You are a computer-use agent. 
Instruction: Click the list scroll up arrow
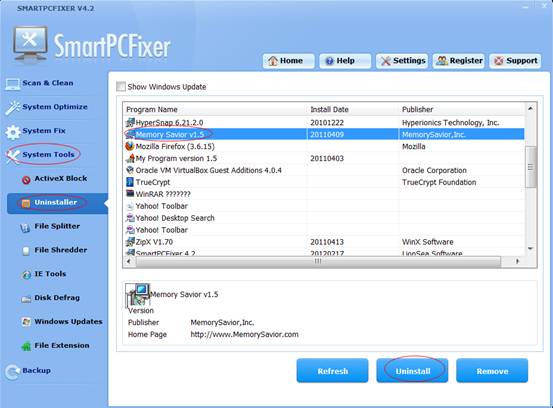click(530, 109)
